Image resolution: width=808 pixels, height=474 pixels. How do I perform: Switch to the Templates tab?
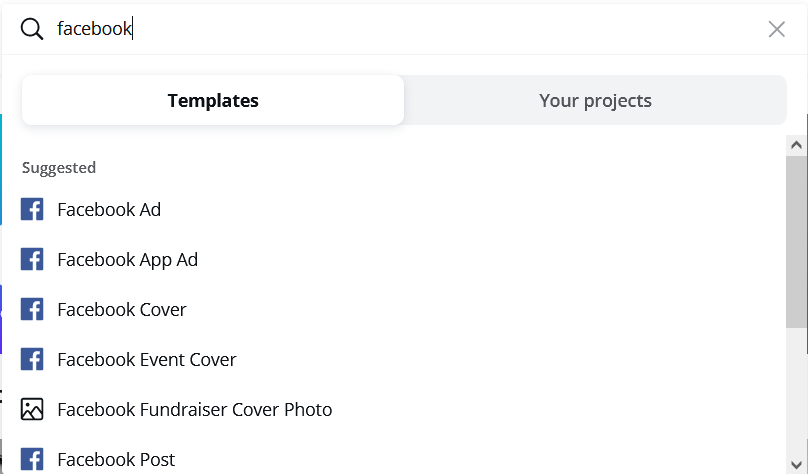click(x=213, y=100)
